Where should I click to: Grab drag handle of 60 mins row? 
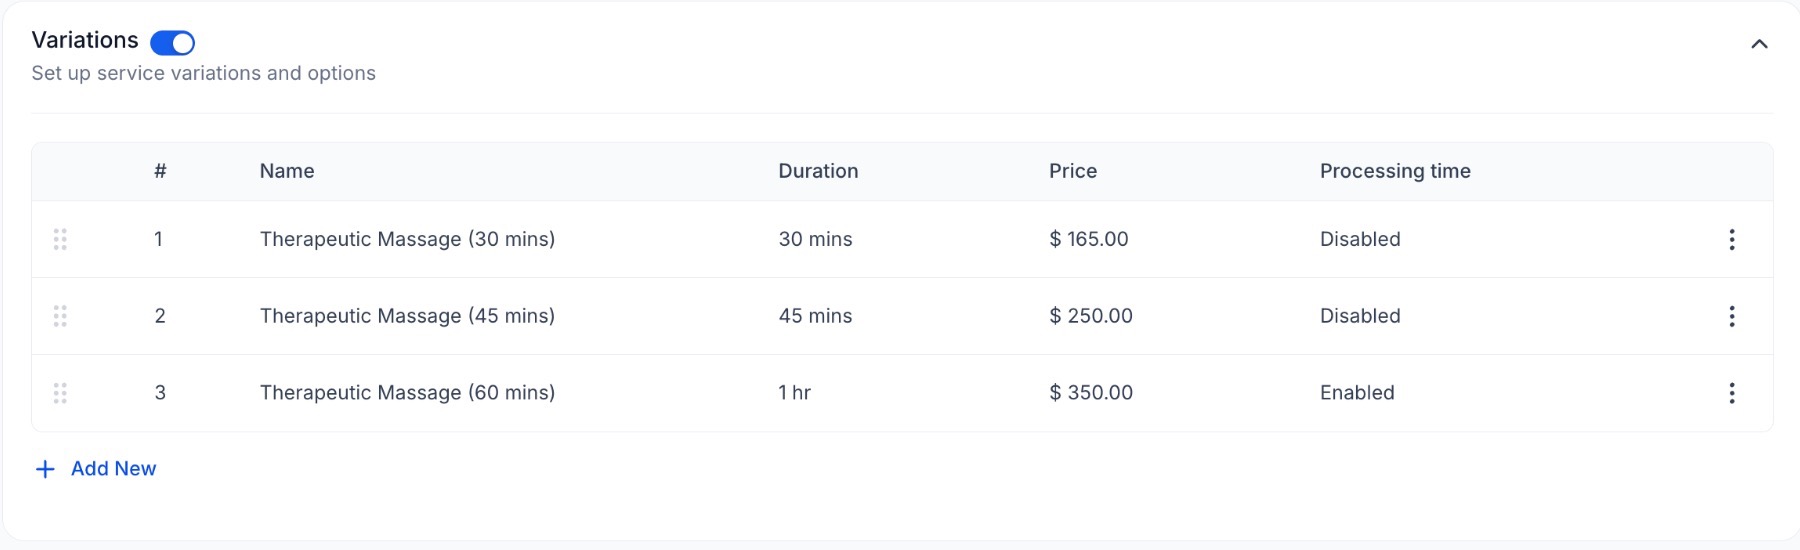point(60,393)
